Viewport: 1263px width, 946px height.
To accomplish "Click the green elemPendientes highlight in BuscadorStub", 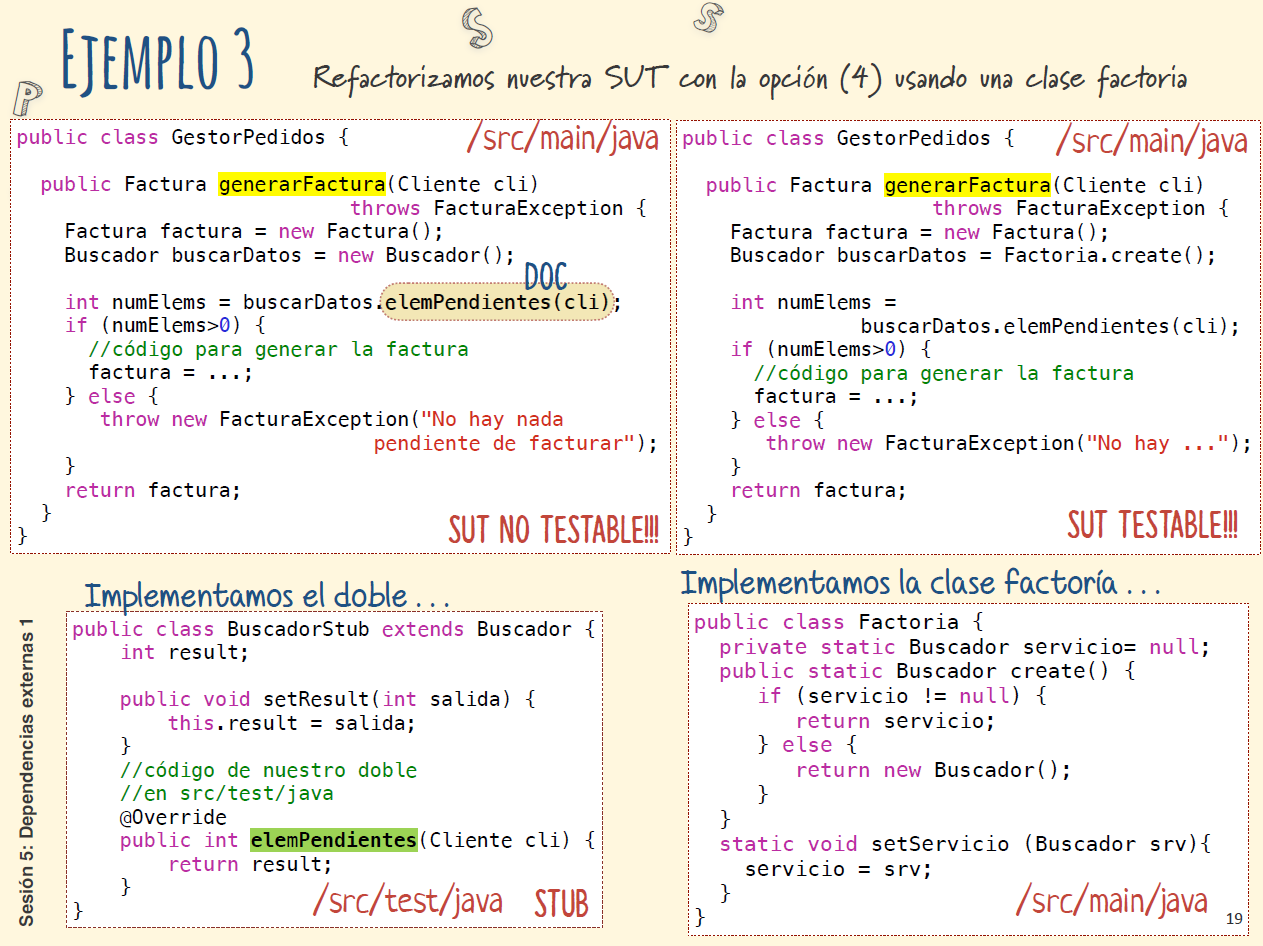I will point(333,840).
